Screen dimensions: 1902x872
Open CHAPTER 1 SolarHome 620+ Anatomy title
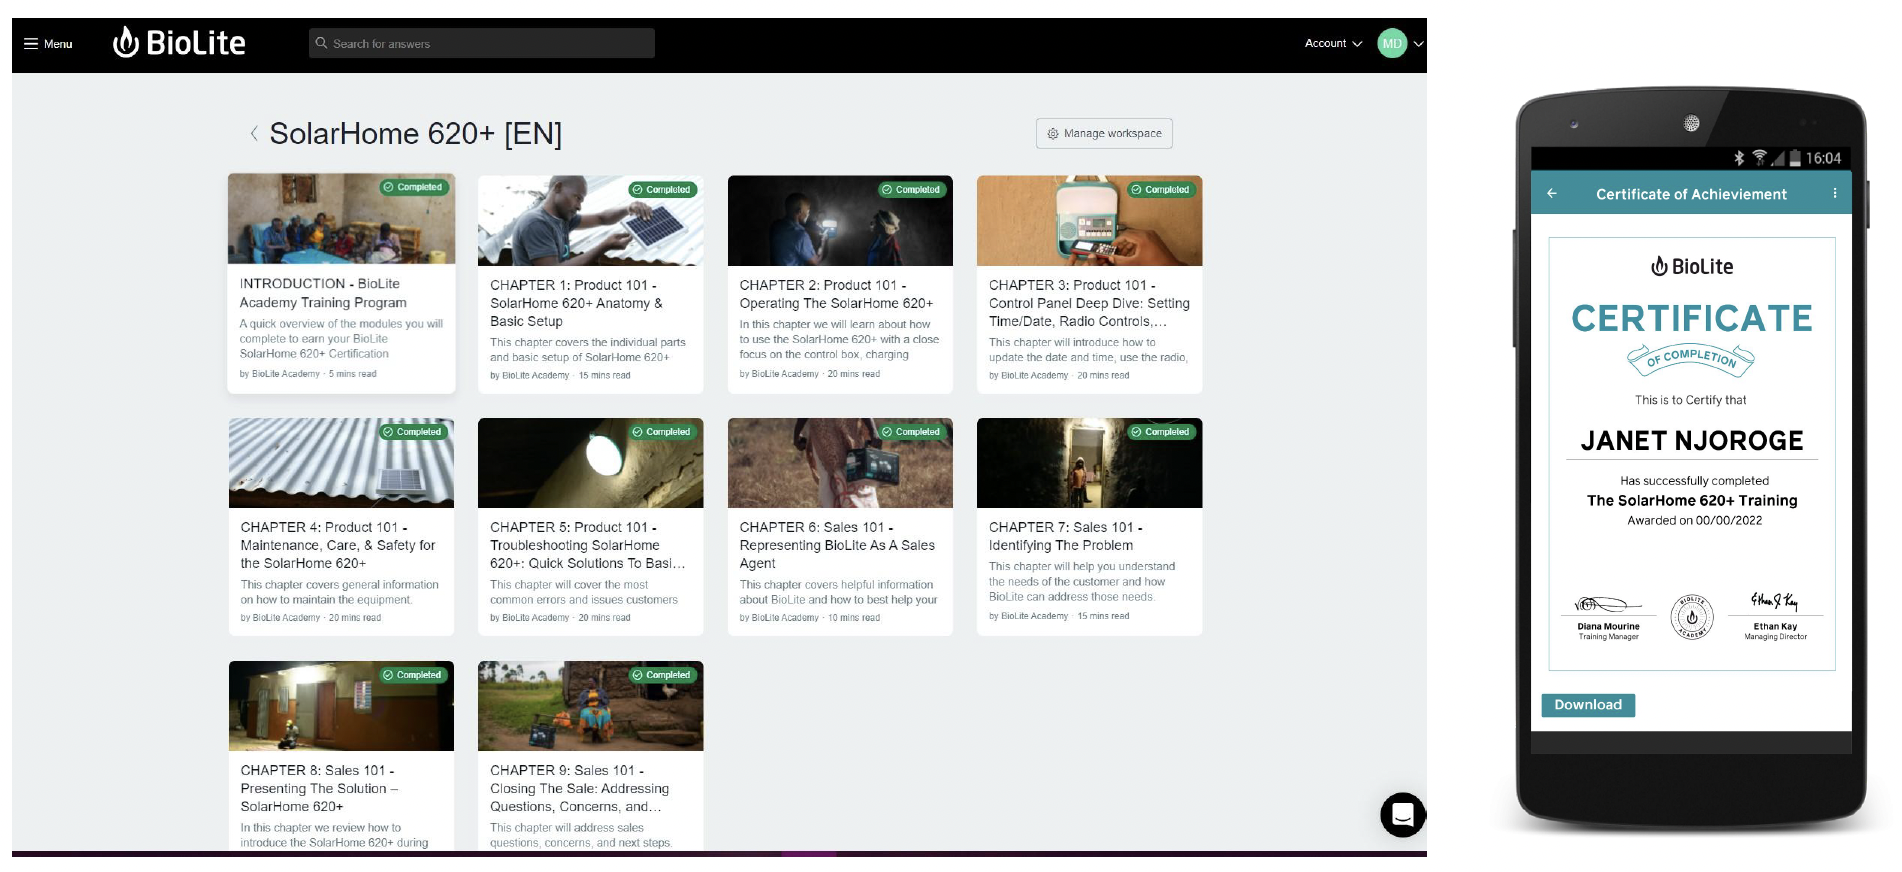576,303
